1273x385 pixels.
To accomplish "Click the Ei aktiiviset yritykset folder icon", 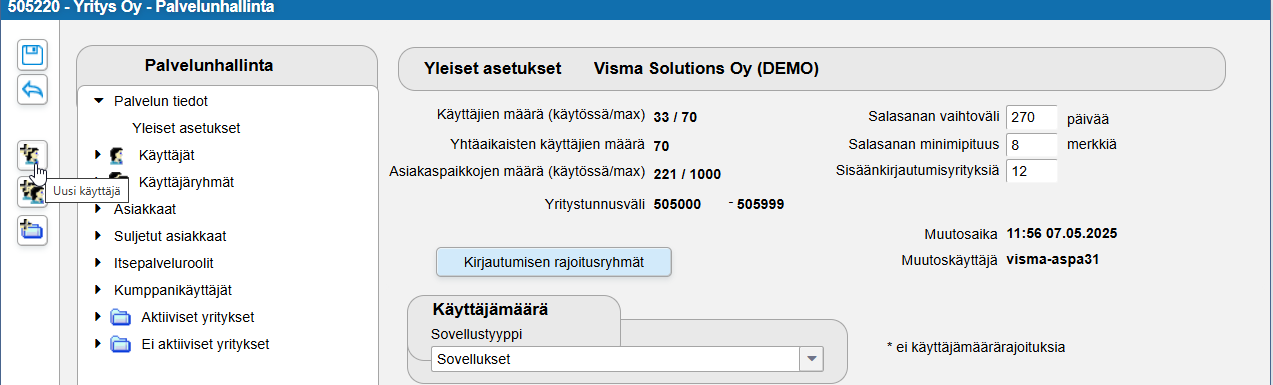I will 121,344.
